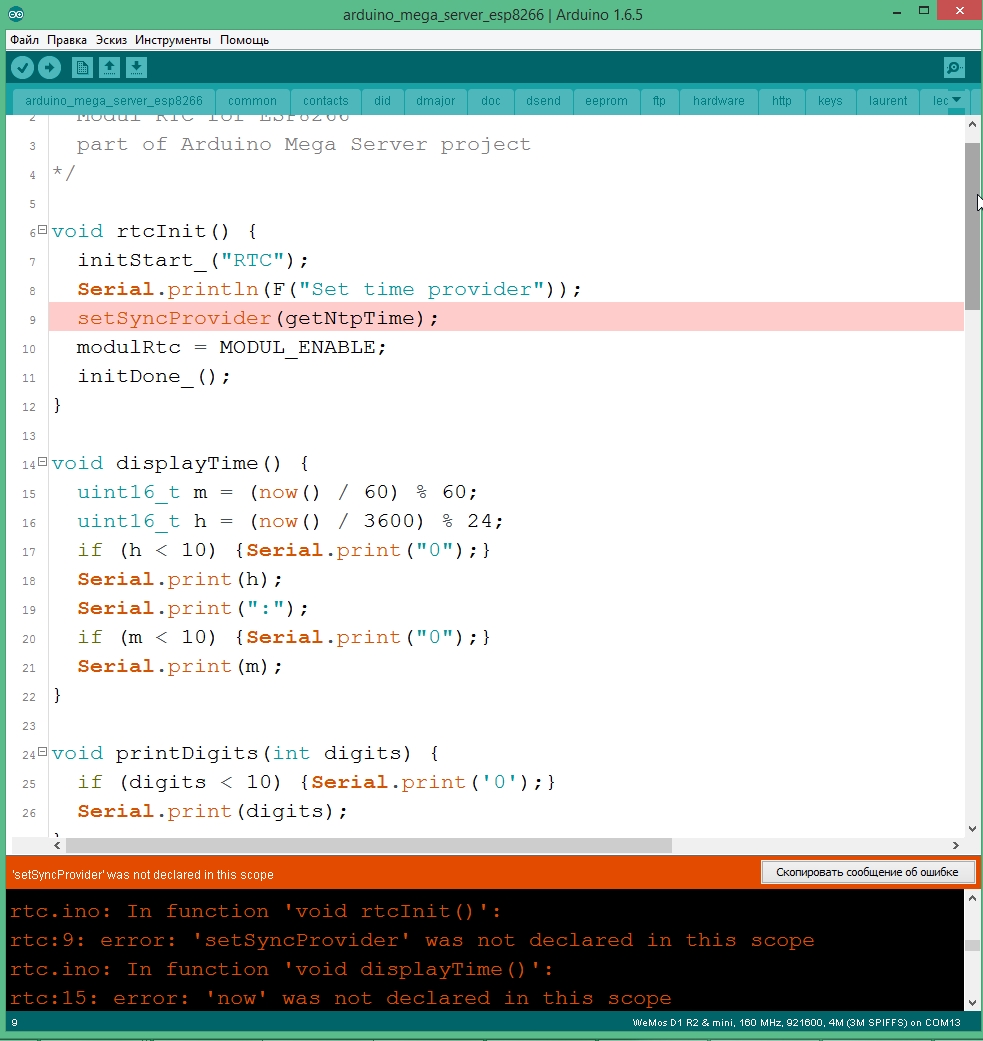The height and width of the screenshot is (1041, 983).
Task: Click the Upload arrow icon
Action: pos(49,68)
